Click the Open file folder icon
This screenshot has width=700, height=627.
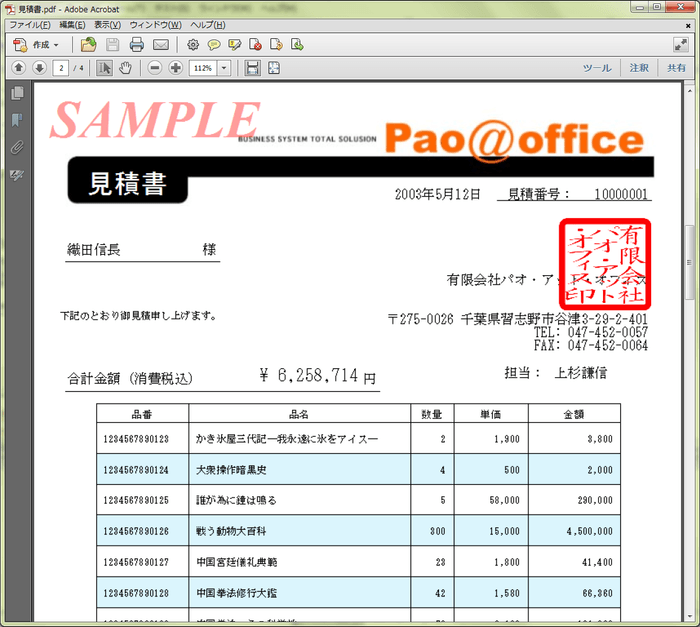tap(89, 45)
